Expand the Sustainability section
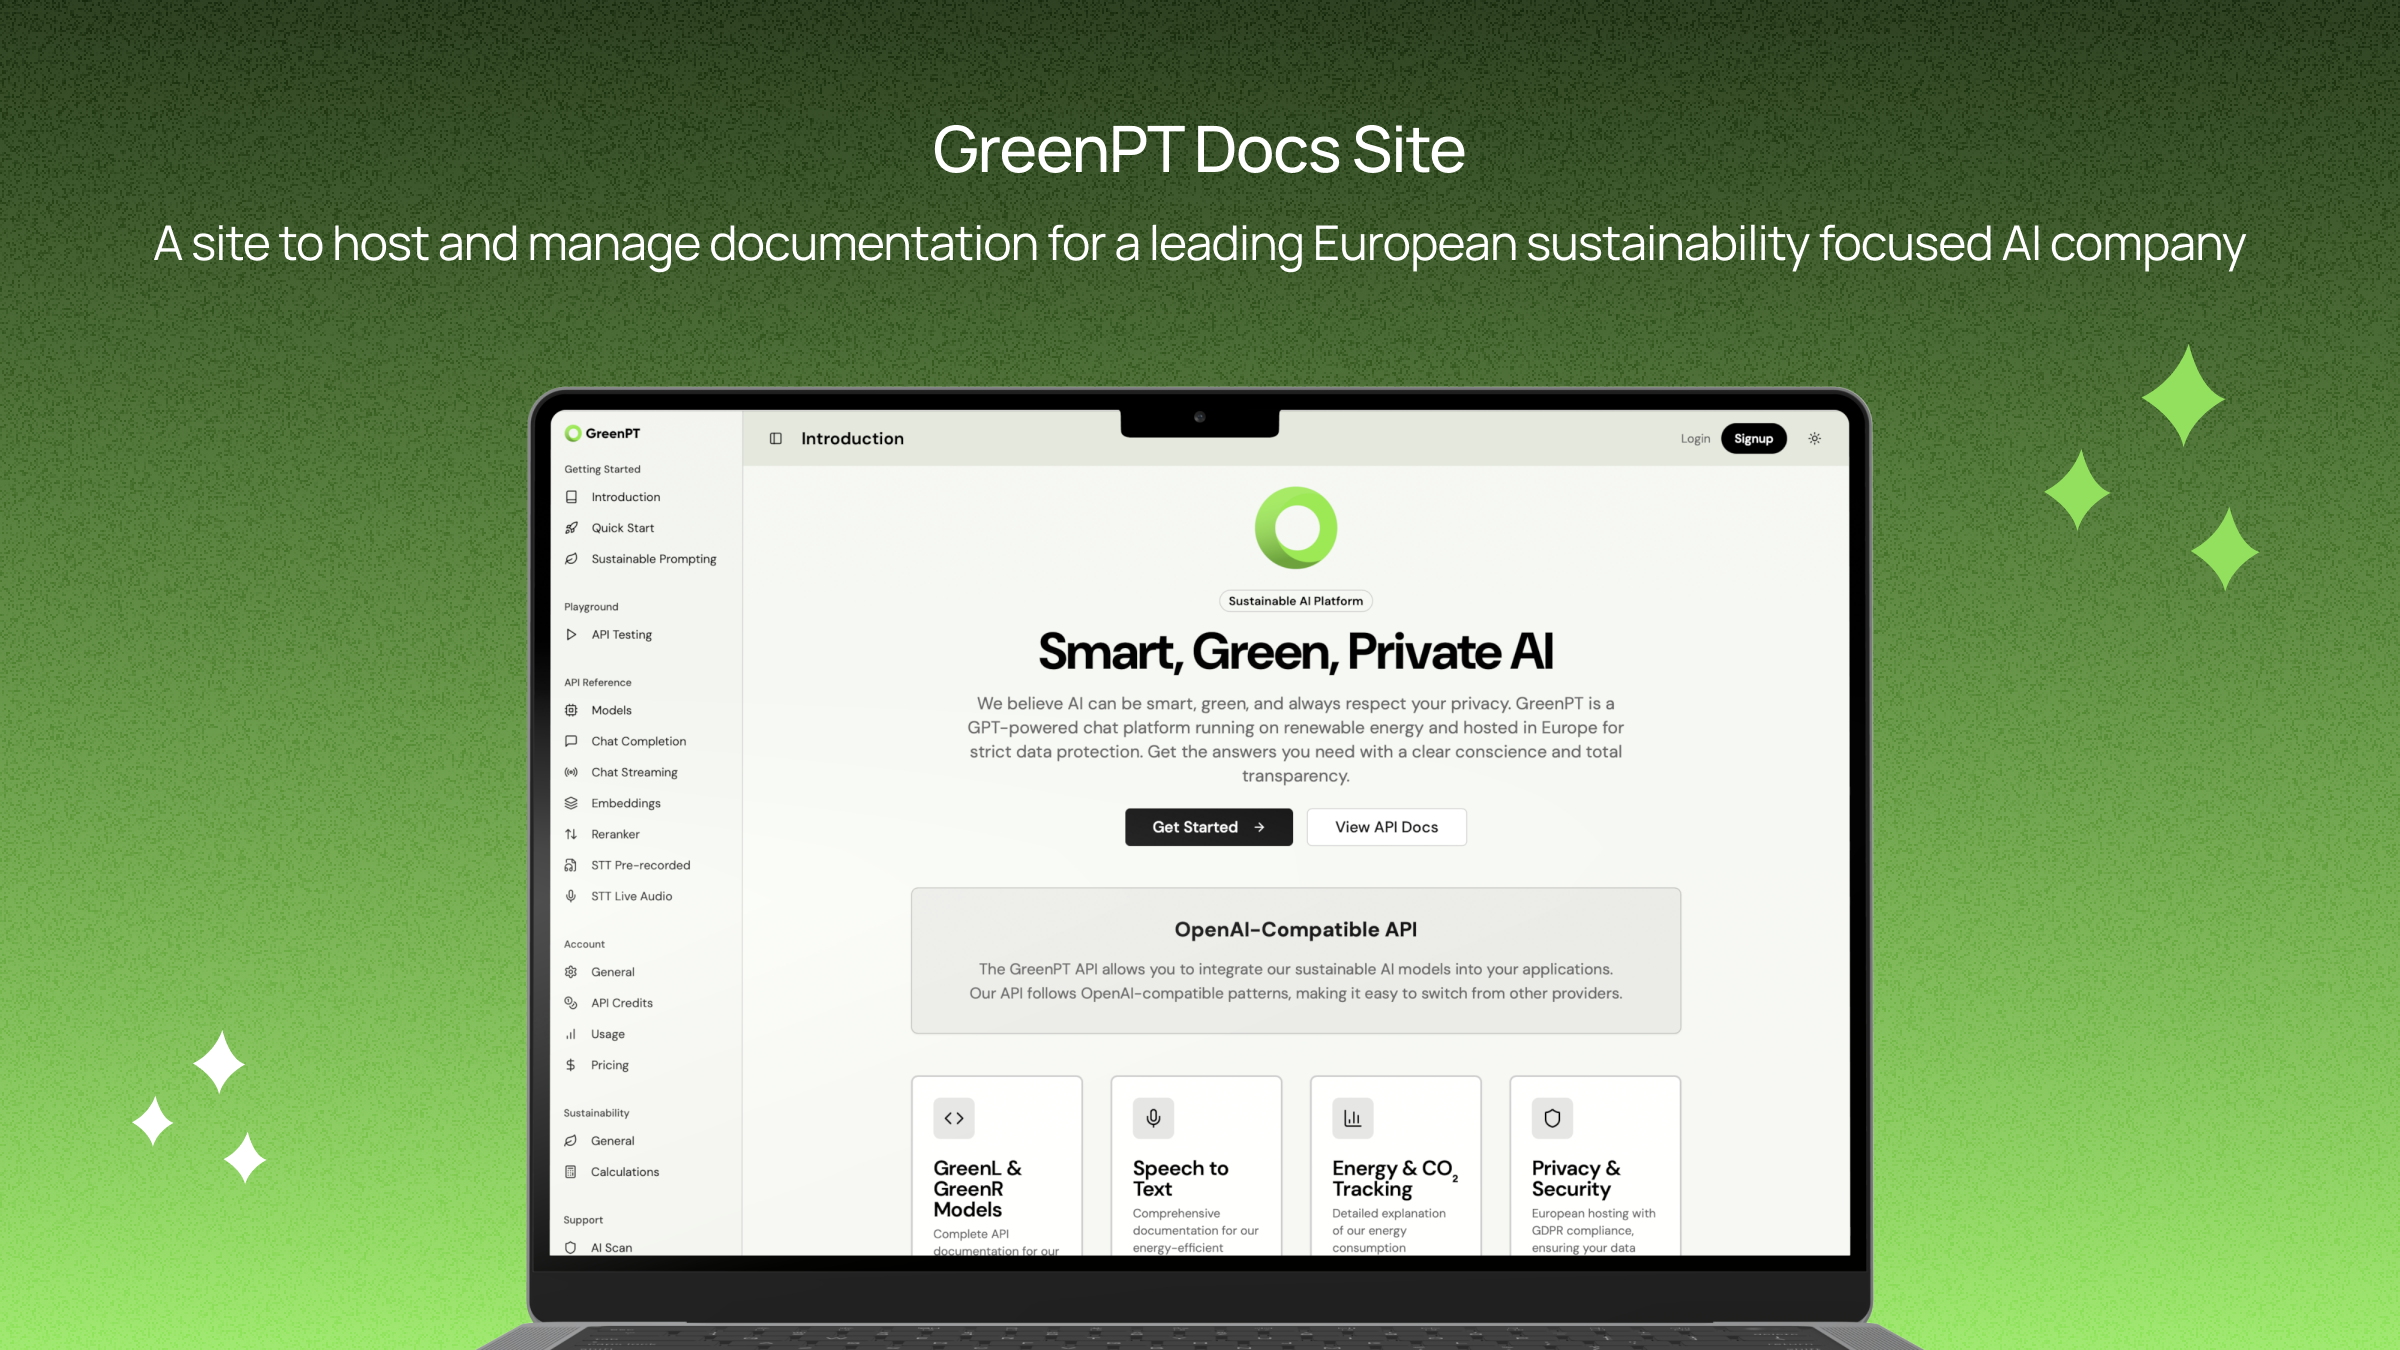The height and width of the screenshot is (1350, 2400). click(x=596, y=1112)
